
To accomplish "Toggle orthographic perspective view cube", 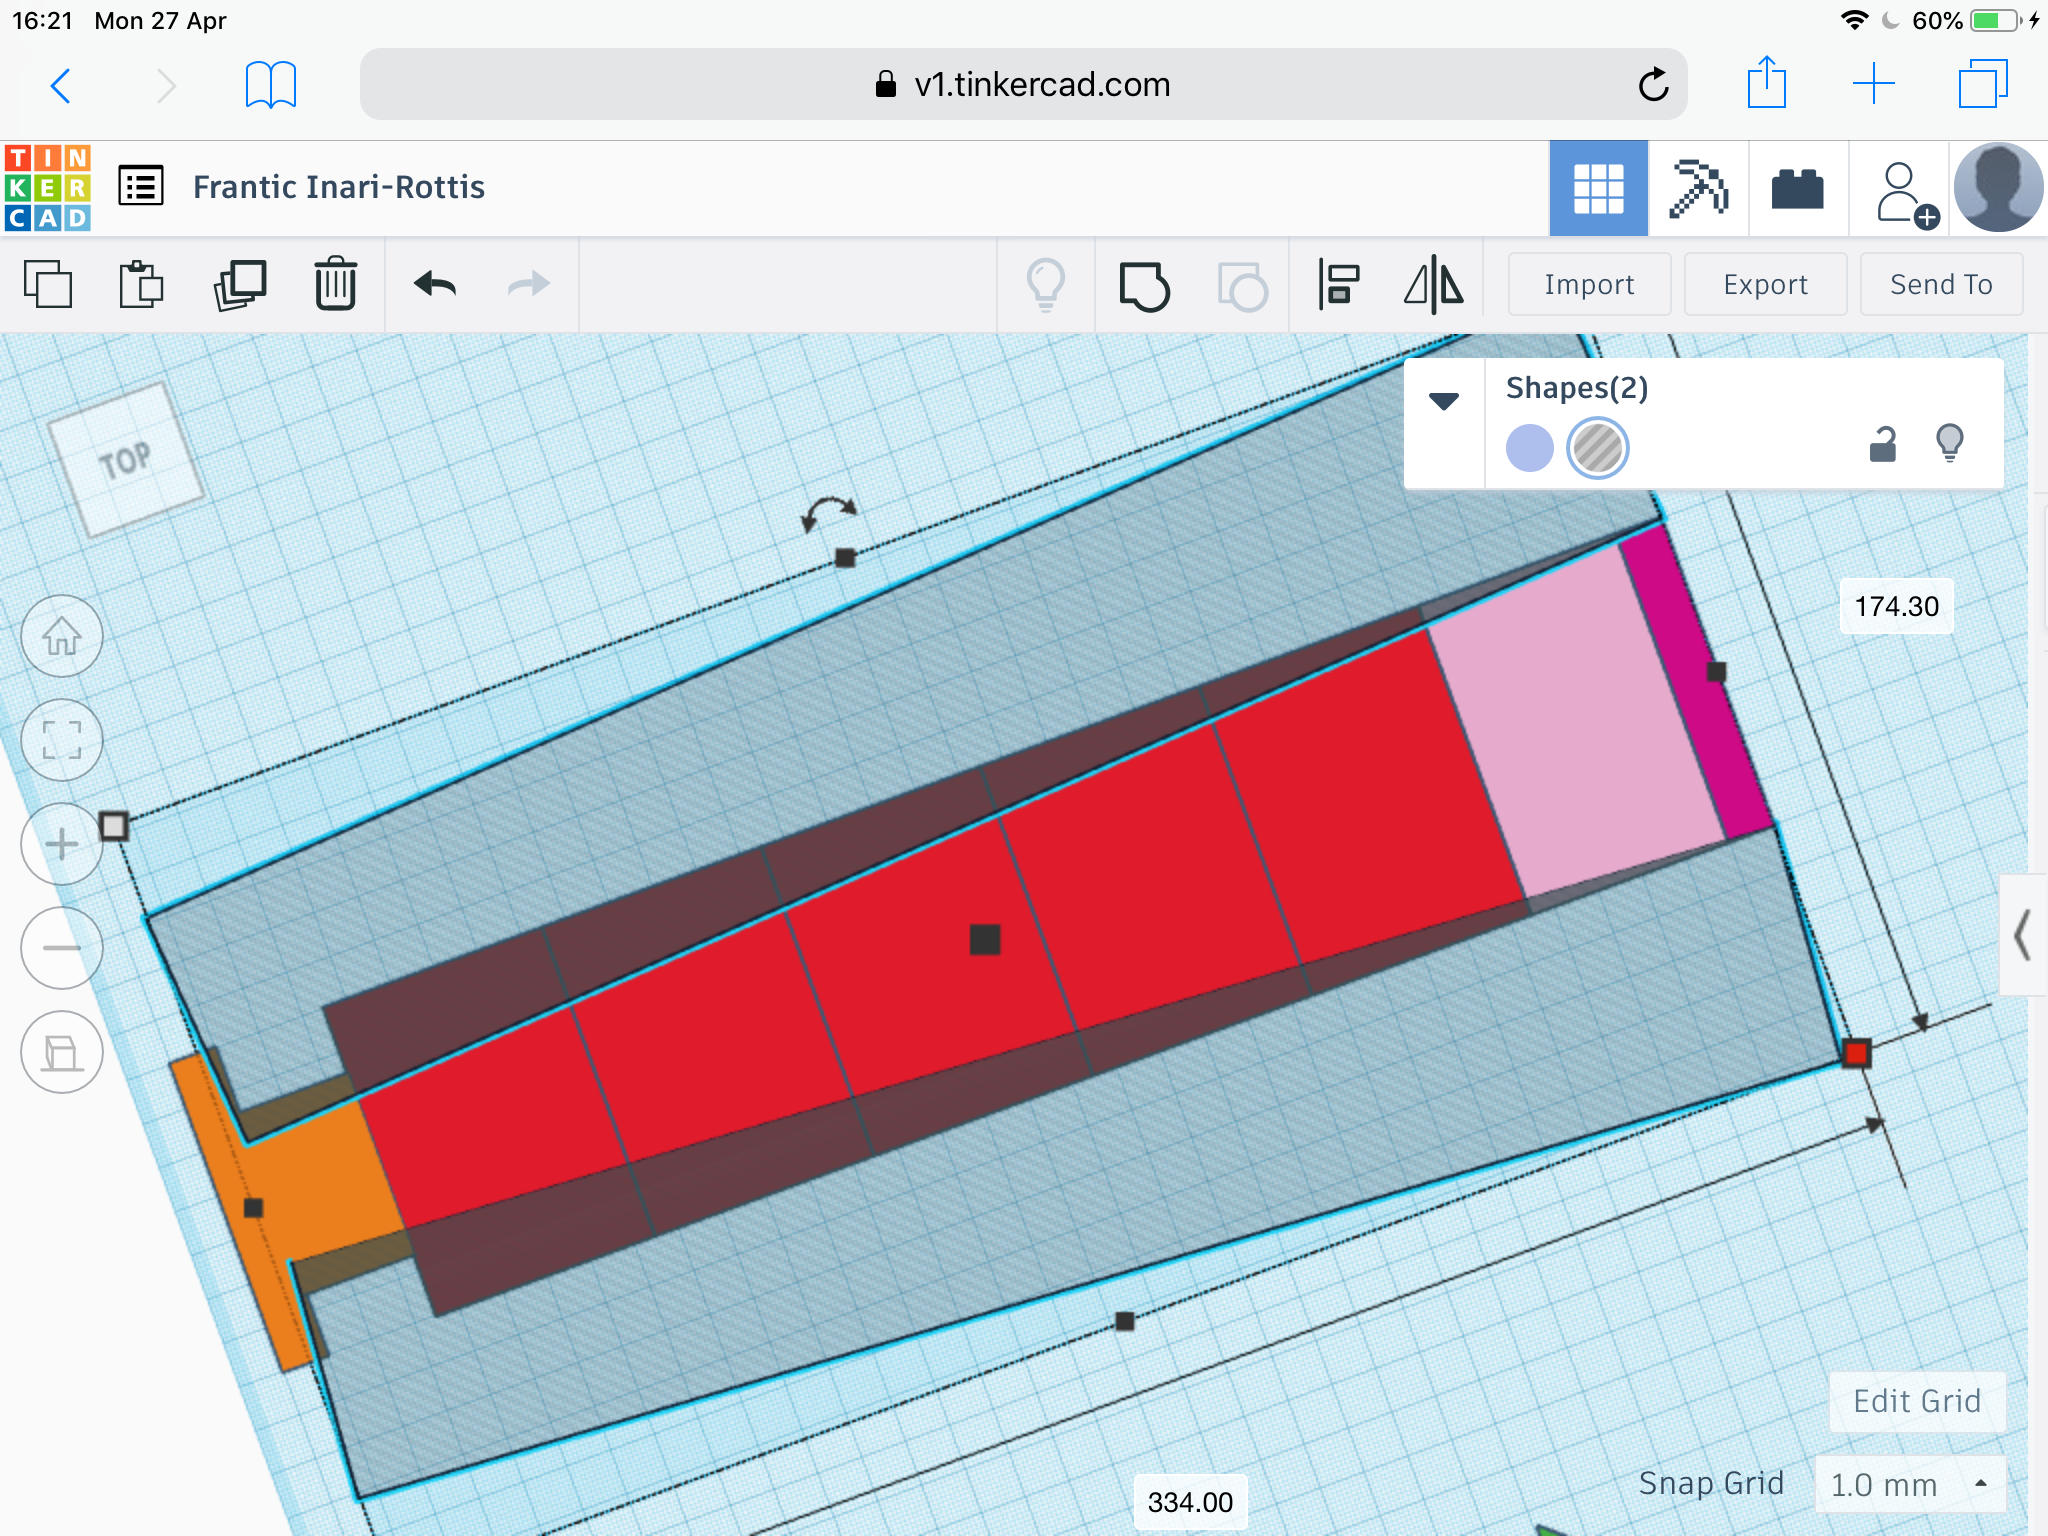I will click(x=62, y=1052).
